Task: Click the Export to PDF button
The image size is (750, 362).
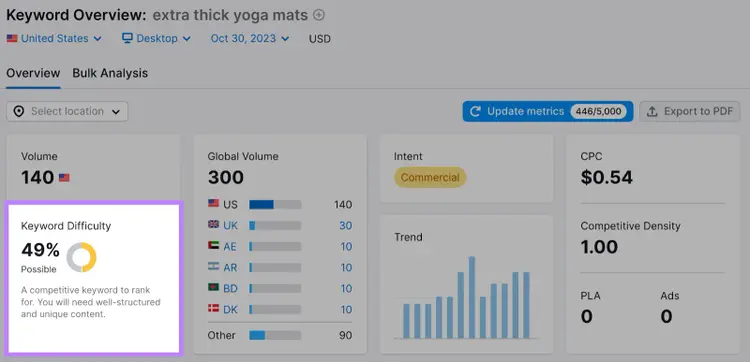Action: 690,111
